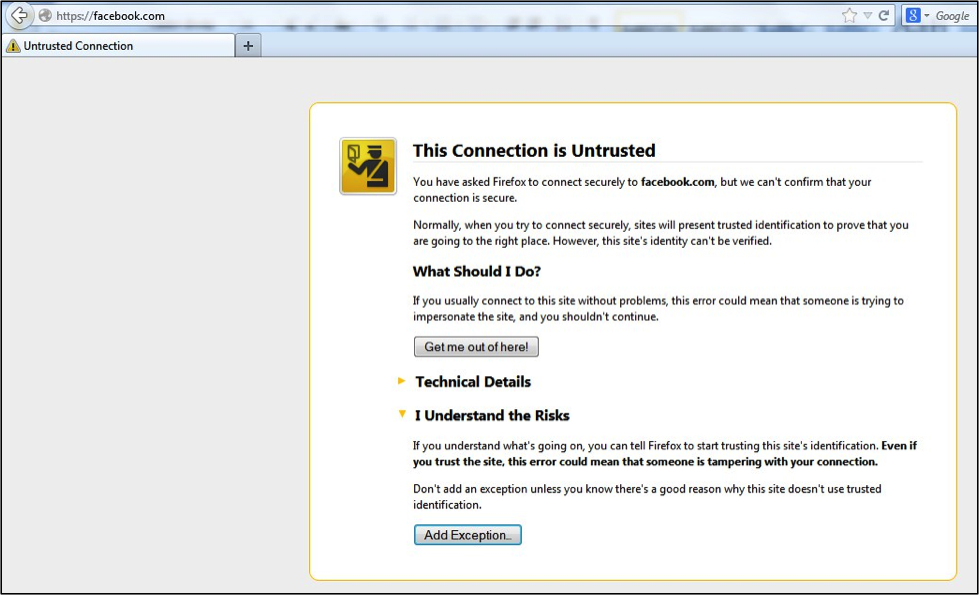
Task: Open the URL history dropdown arrow
Action: coord(867,16)
